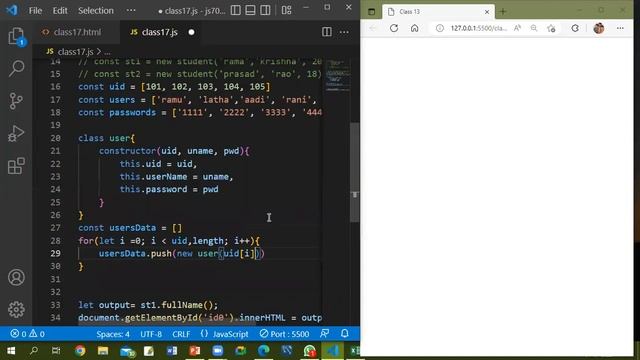The image size is (640, 360).
Task: Open the Feedback icon in status bar
Action: click(325, 333)
